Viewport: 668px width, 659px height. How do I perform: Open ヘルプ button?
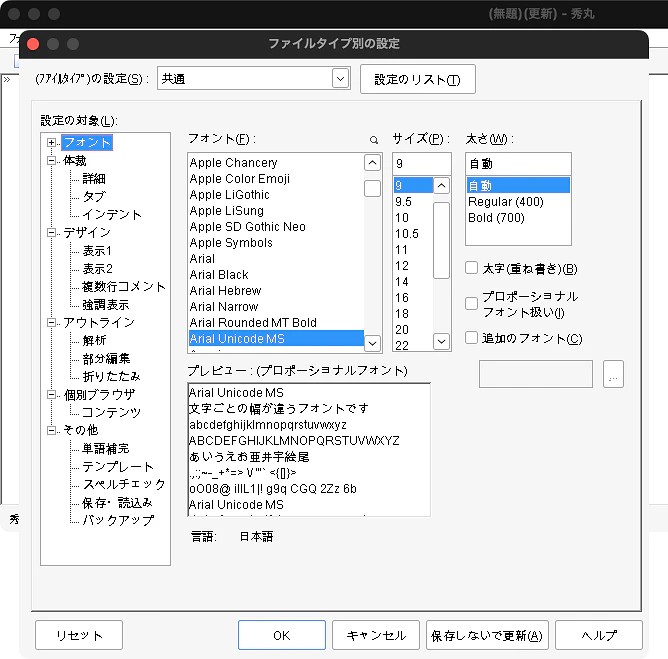[x=599, y=635]
